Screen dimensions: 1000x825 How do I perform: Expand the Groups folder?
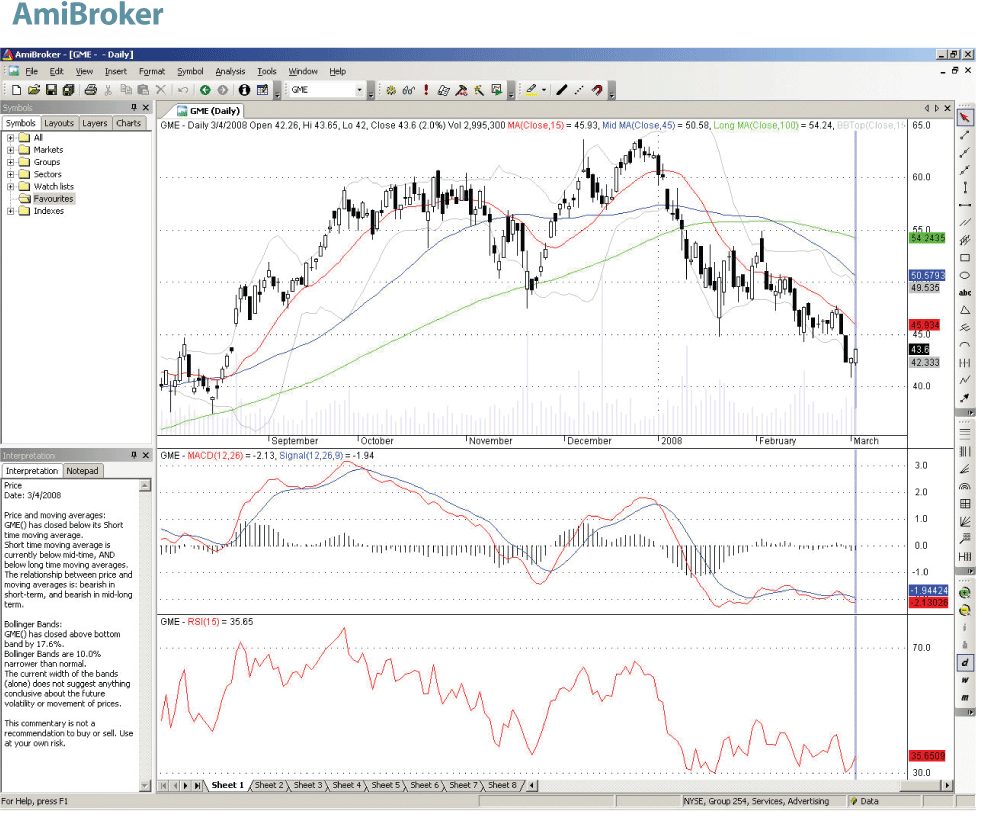[10, 162]
